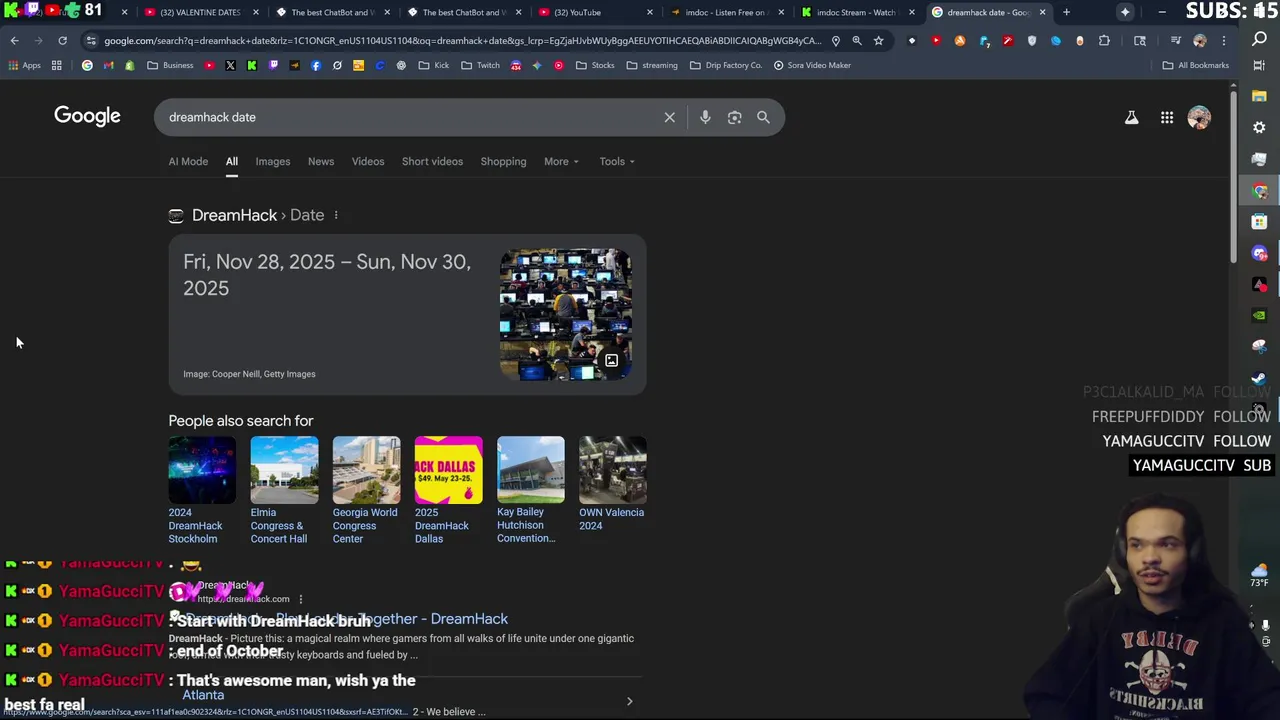The image size is (1280, 720).
Task: Open Elmia Congress & Concert Hall suggestion
Action: pyautogui.click(x=284, y=490)
